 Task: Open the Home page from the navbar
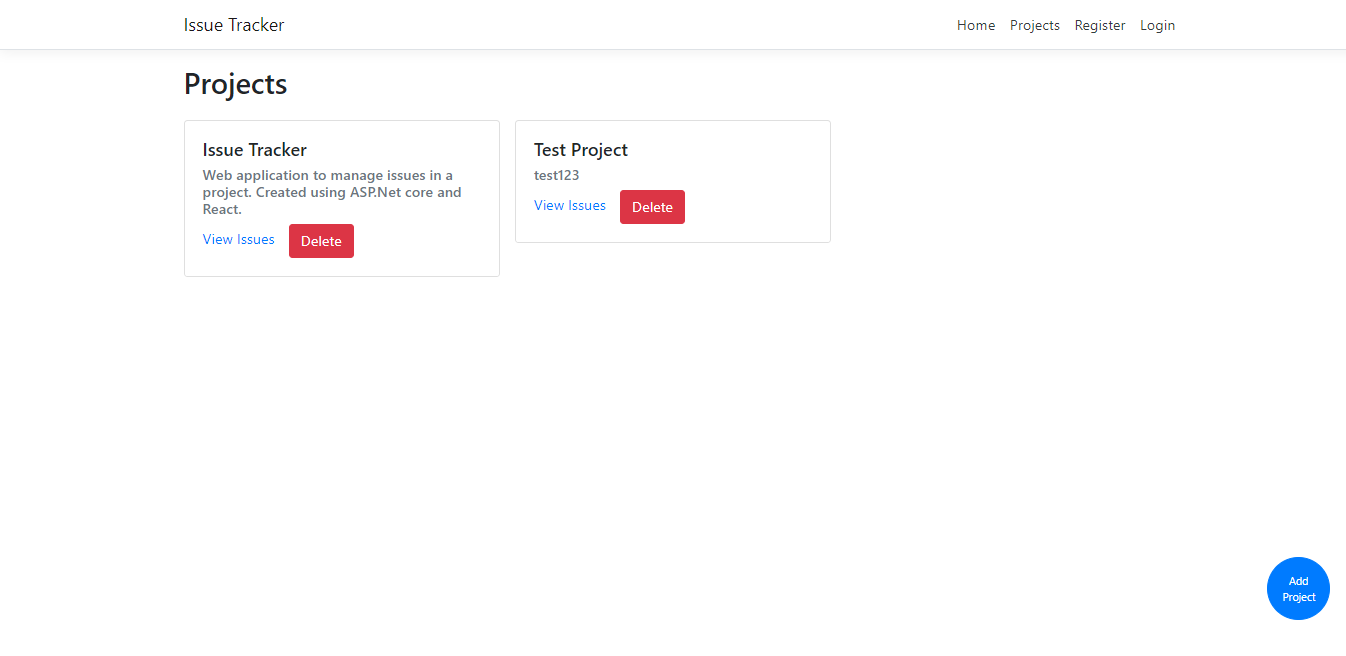pos(975,25)
